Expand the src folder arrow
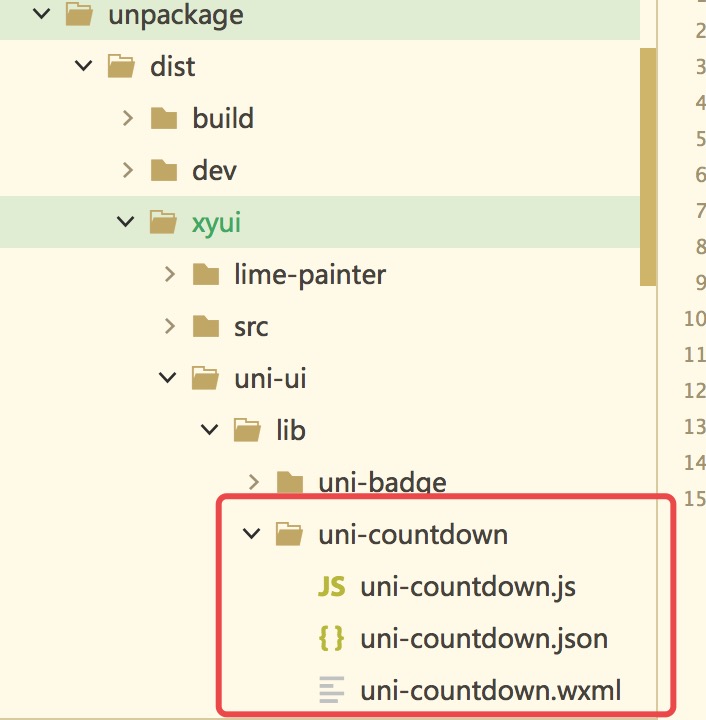The width and height of the screenshot is (706, 720). pyautogui.click(x=168, y=326)
